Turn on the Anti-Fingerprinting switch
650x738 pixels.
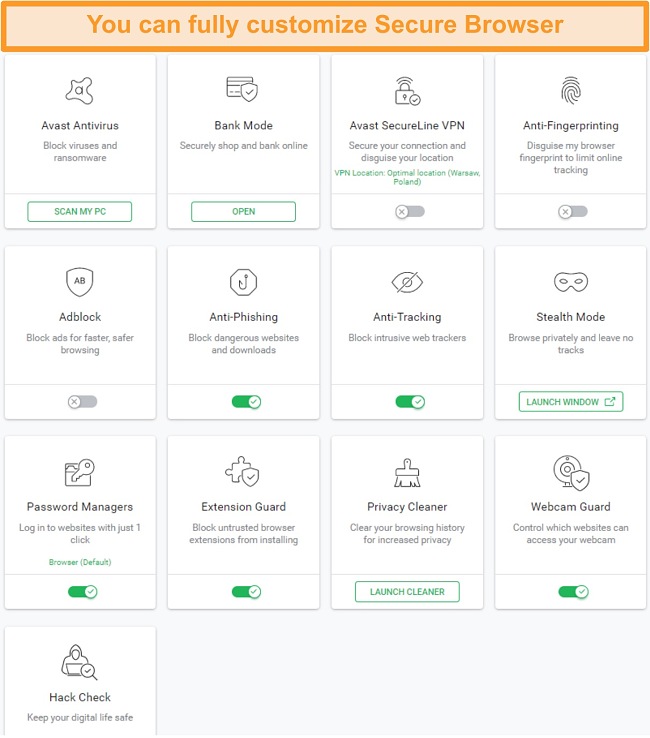point(573,212)
